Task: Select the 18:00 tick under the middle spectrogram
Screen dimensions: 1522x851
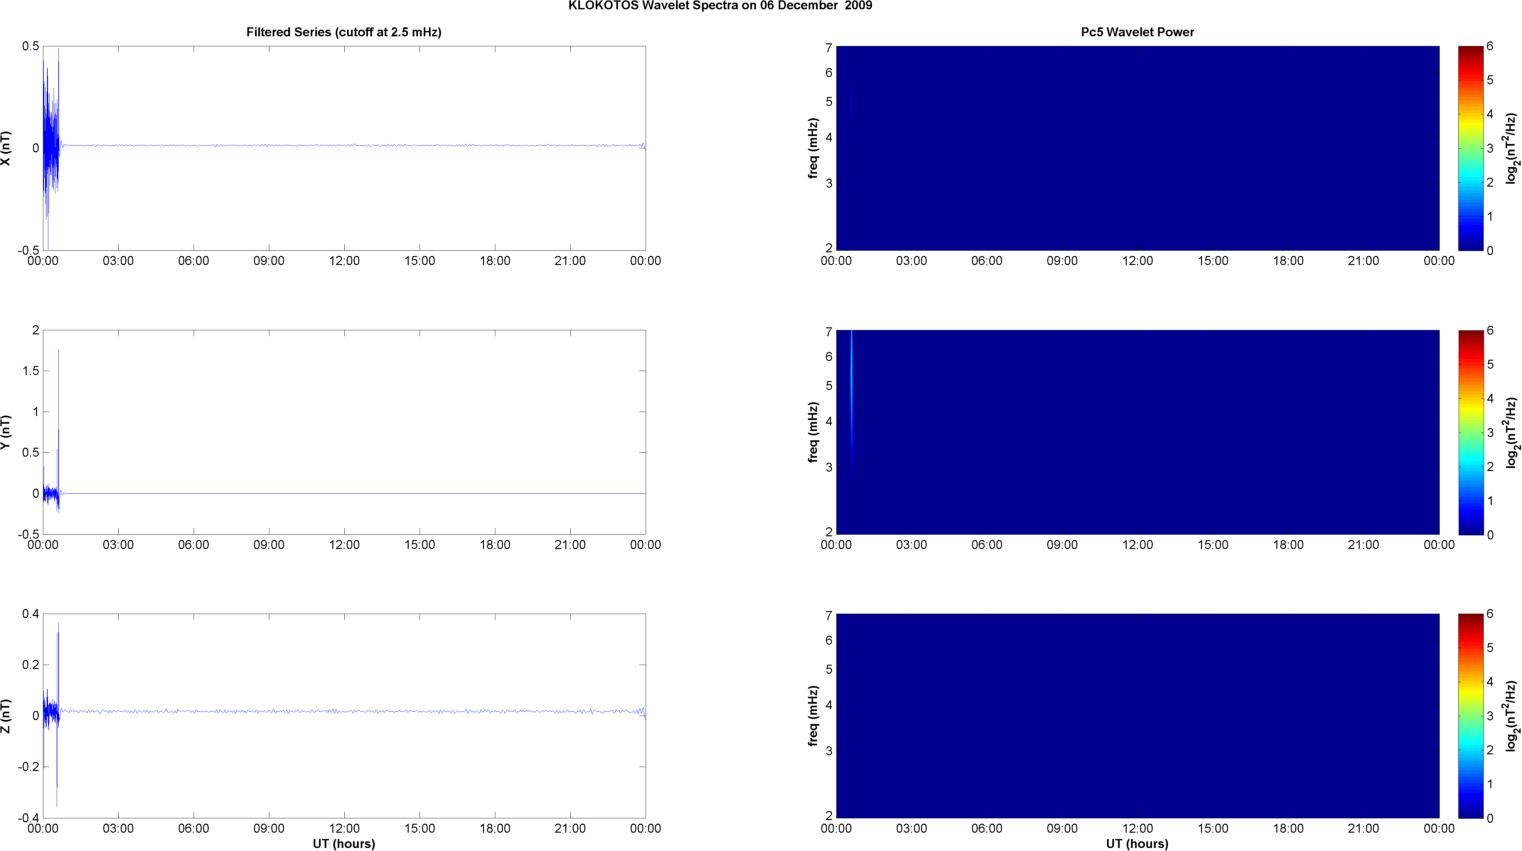Action: (1288, 545)
